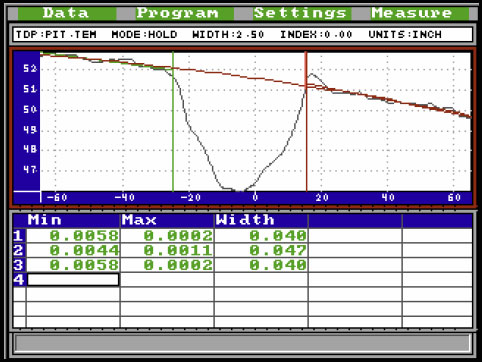Select the empty Min cell in row 4

click(73, 280)
